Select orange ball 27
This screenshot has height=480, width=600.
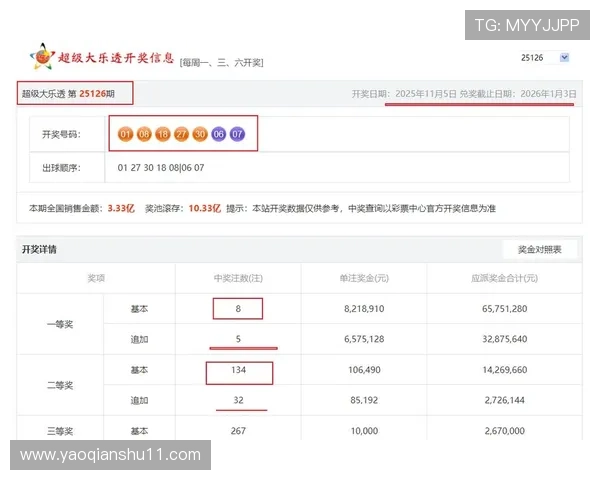pos(181,134)
